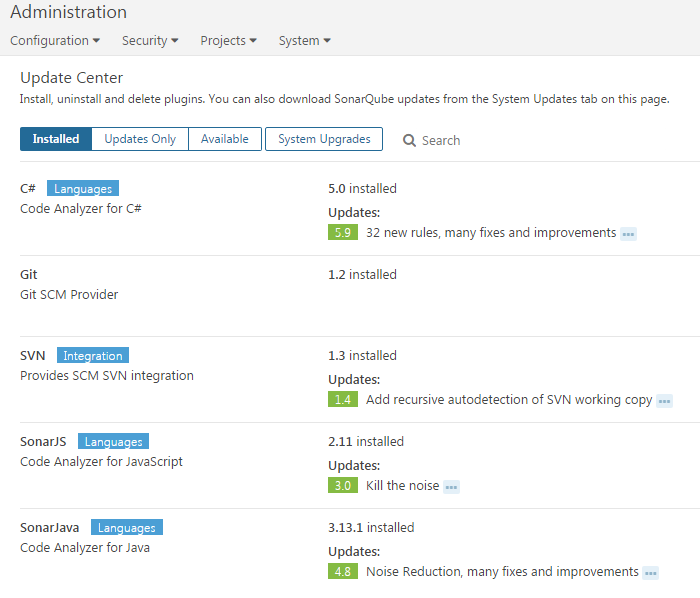Click the '2.11 installed' version text

pos(366,442)
